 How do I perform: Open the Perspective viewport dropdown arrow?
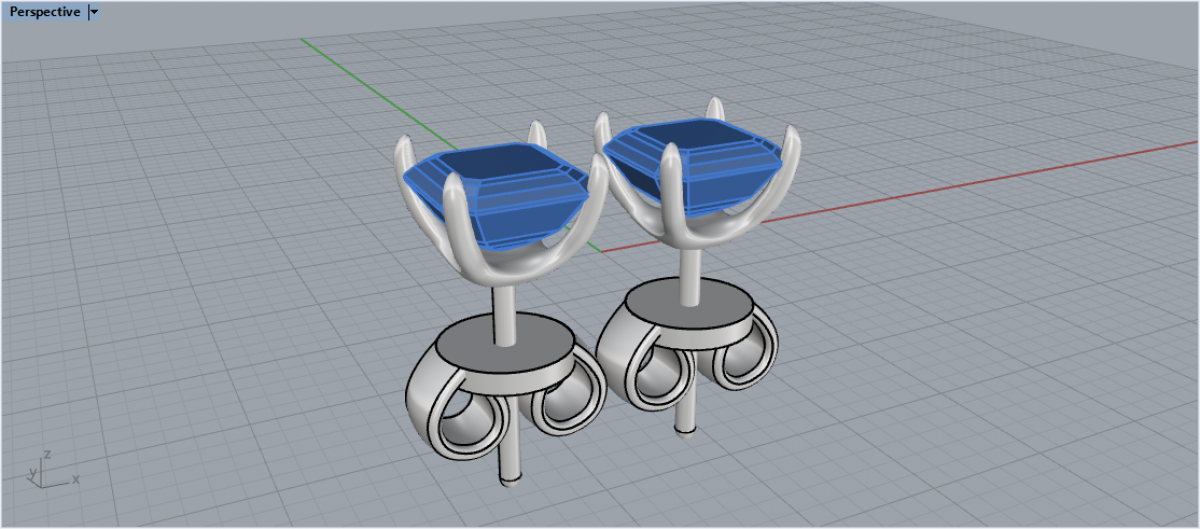(94, 12)
